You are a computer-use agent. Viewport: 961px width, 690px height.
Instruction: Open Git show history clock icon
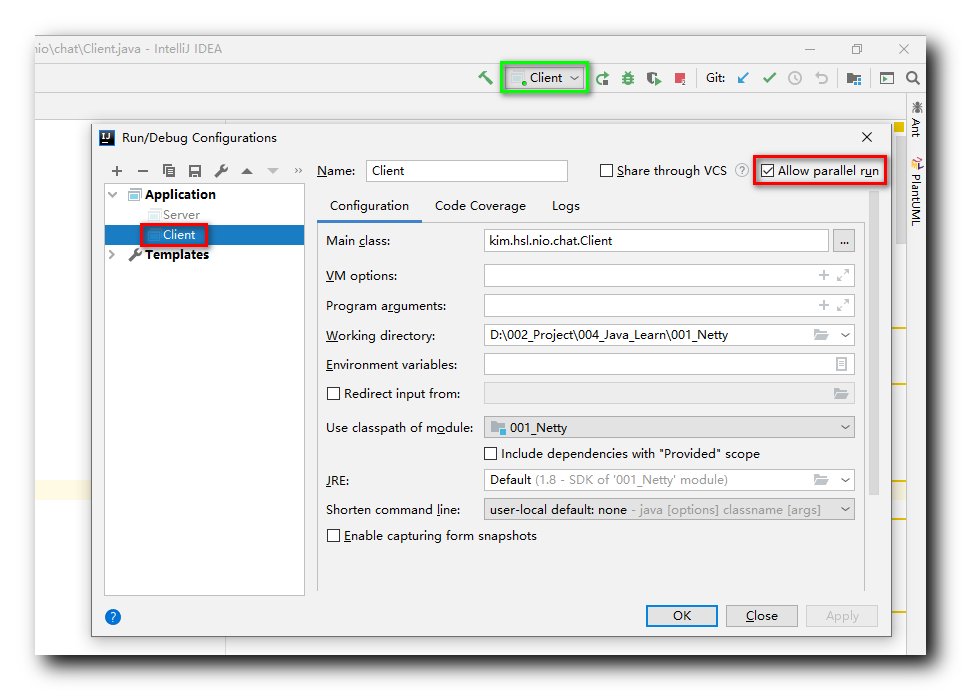coord(795,78)
